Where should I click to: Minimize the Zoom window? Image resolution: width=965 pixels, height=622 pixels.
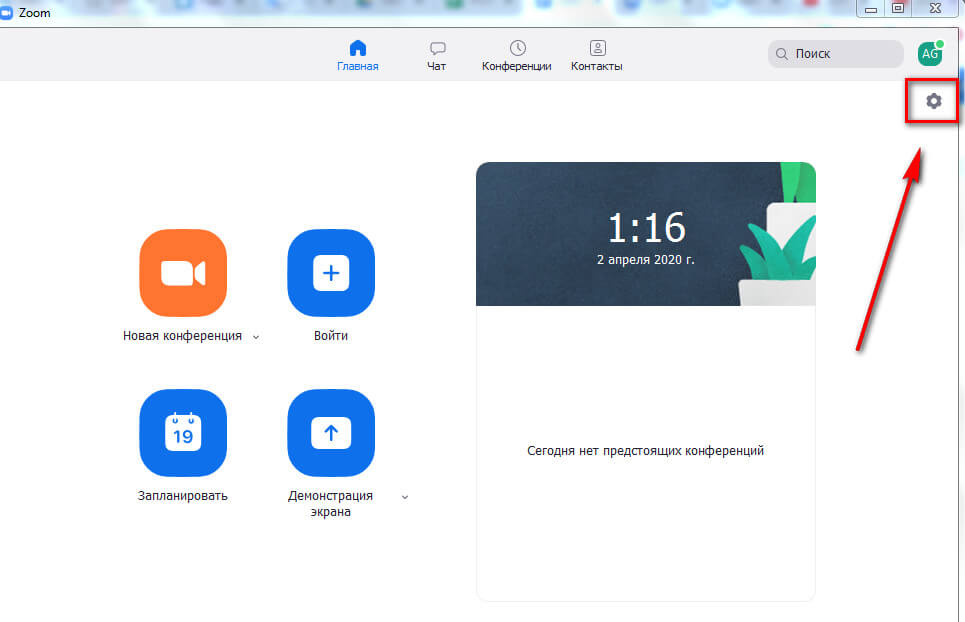(872, 9)
